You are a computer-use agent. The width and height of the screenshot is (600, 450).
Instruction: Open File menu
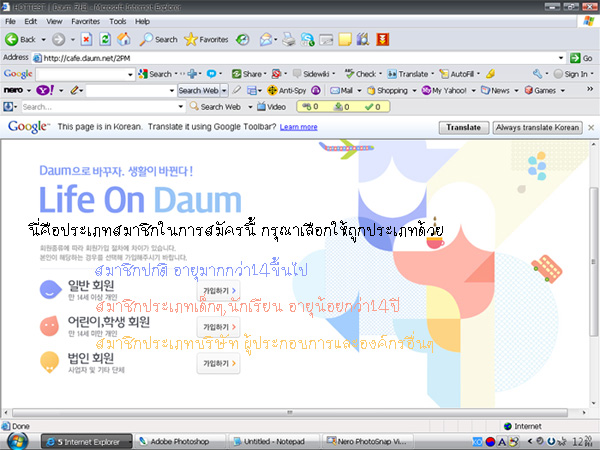click(x=10, y=21)
